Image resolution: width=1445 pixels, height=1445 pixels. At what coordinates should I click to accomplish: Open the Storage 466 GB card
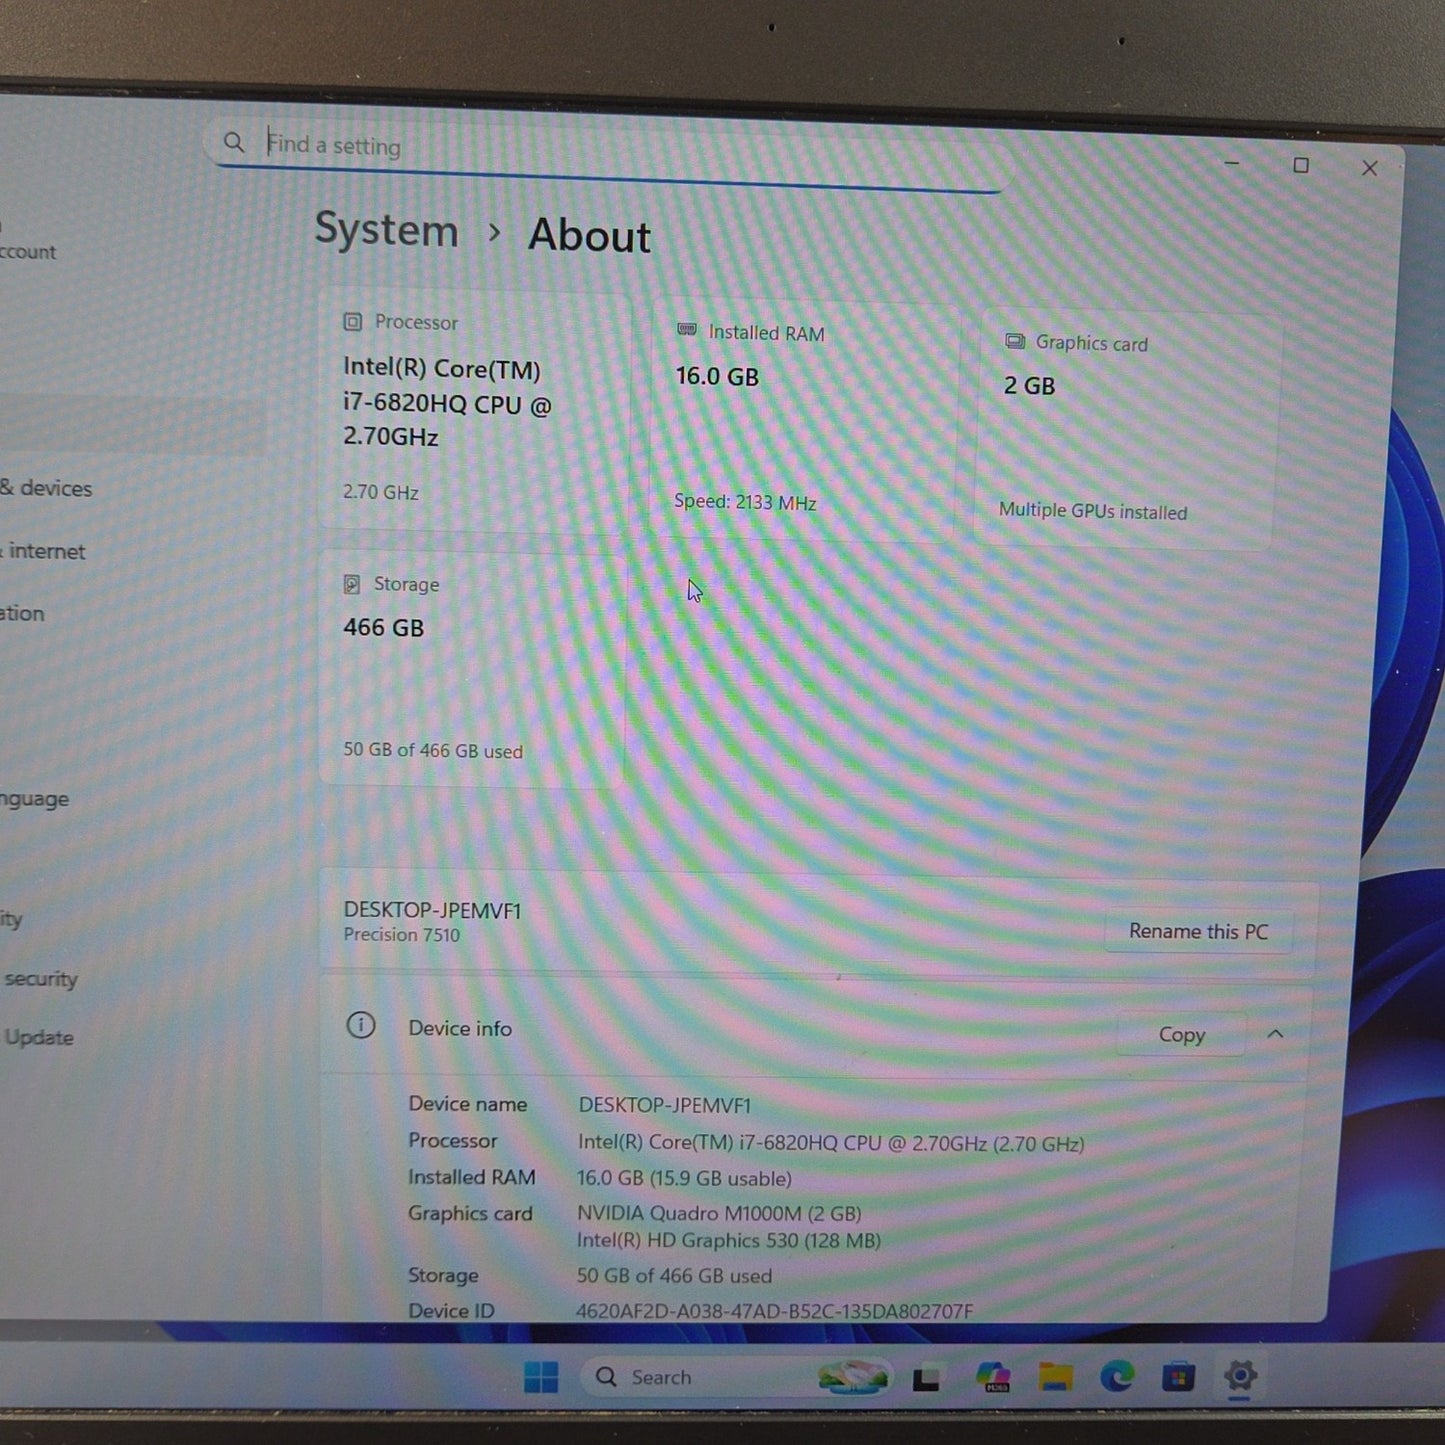click(472, 668)
